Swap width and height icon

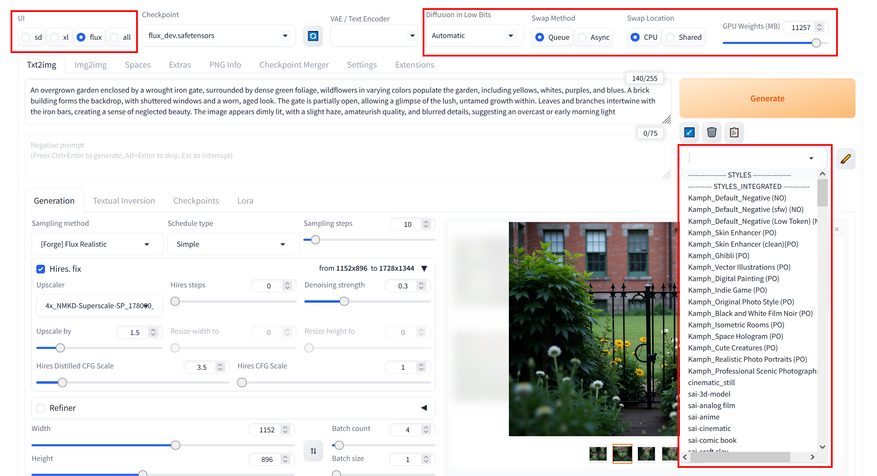click(313, 451)
